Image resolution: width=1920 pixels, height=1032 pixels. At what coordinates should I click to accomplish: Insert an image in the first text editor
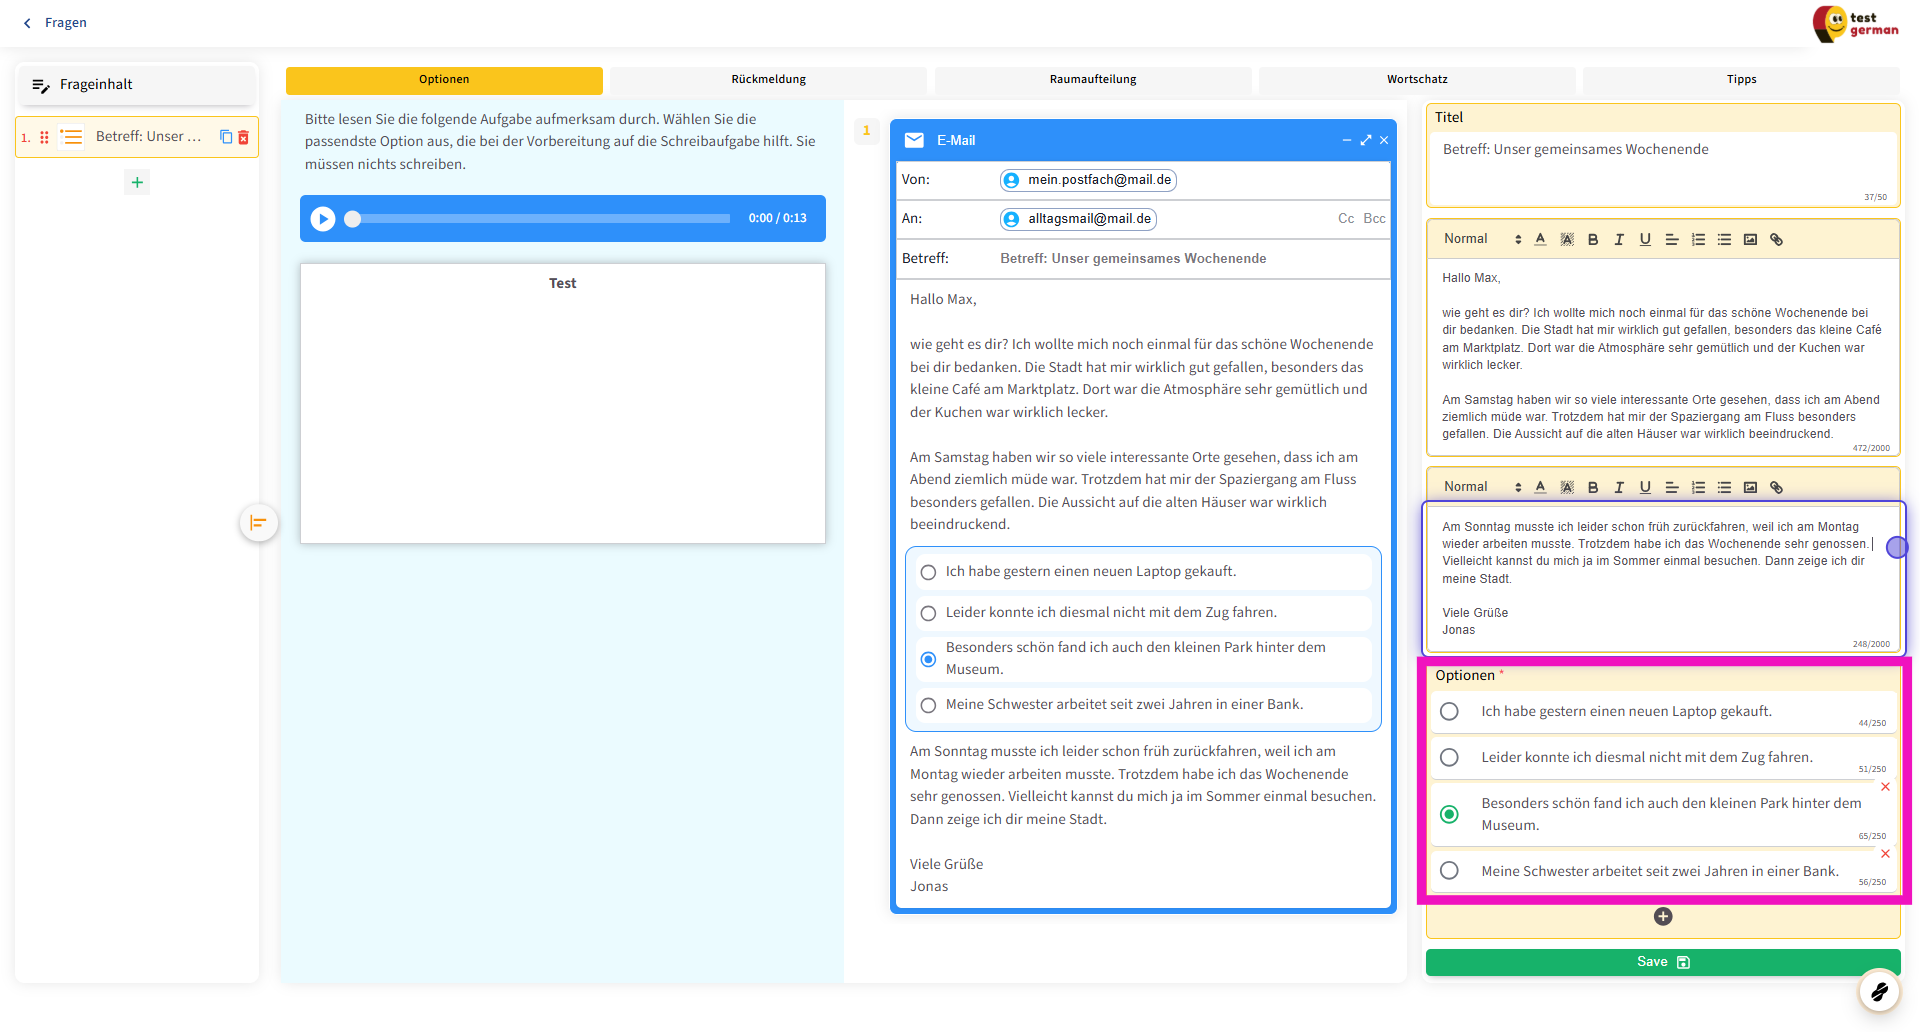pyautogui.click(x=1750, y=239)
